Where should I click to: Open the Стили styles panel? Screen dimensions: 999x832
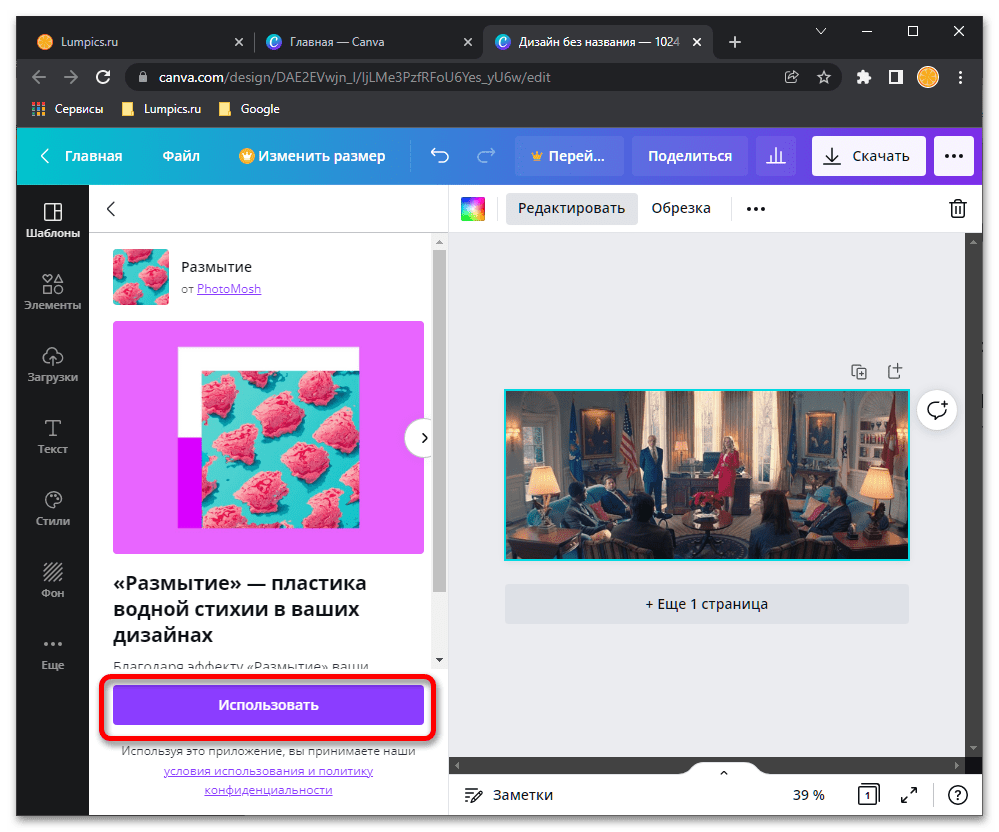coord(53,508)
